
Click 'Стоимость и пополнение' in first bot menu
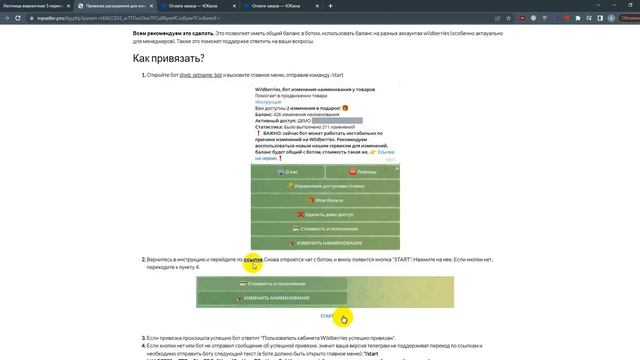coord(325,229)
